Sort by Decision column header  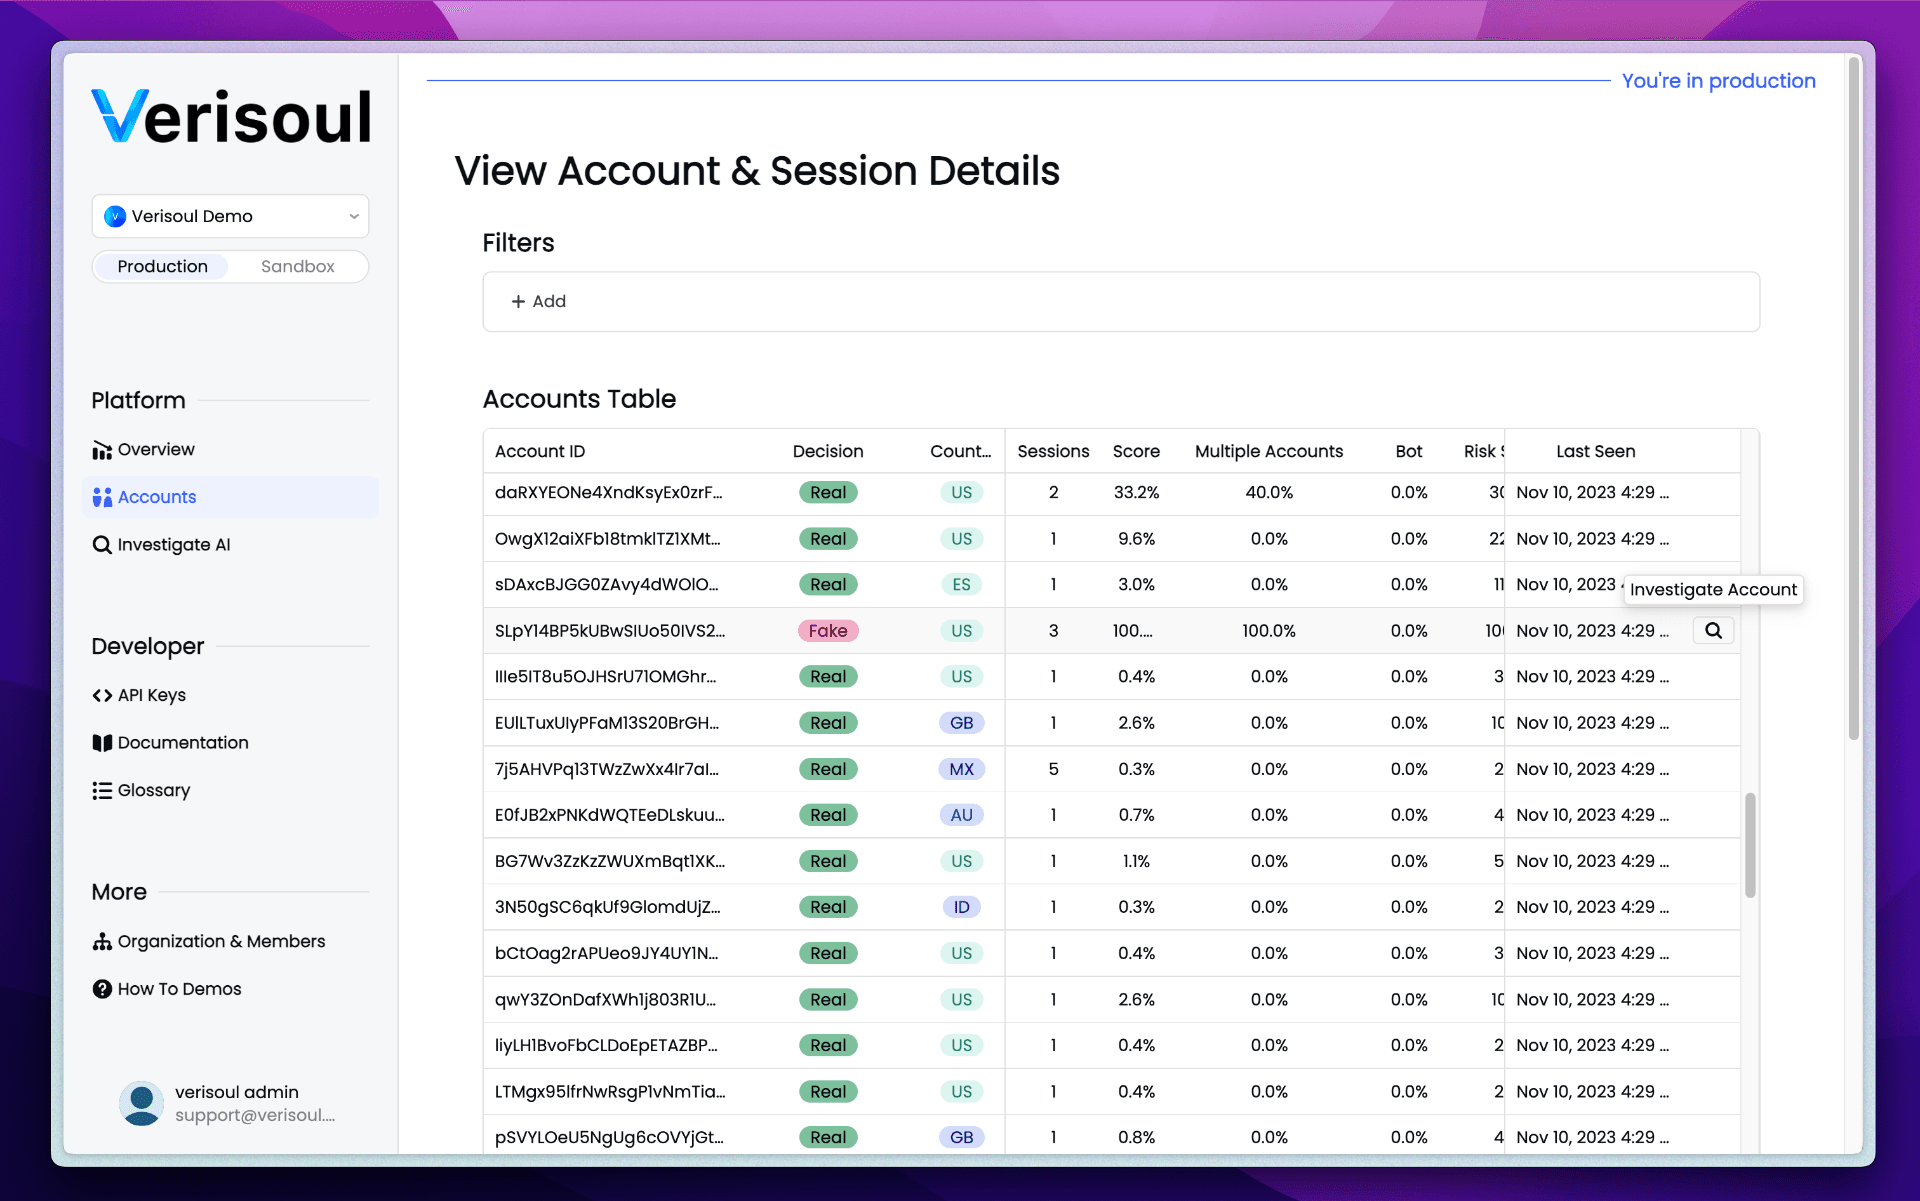point(828,451)
